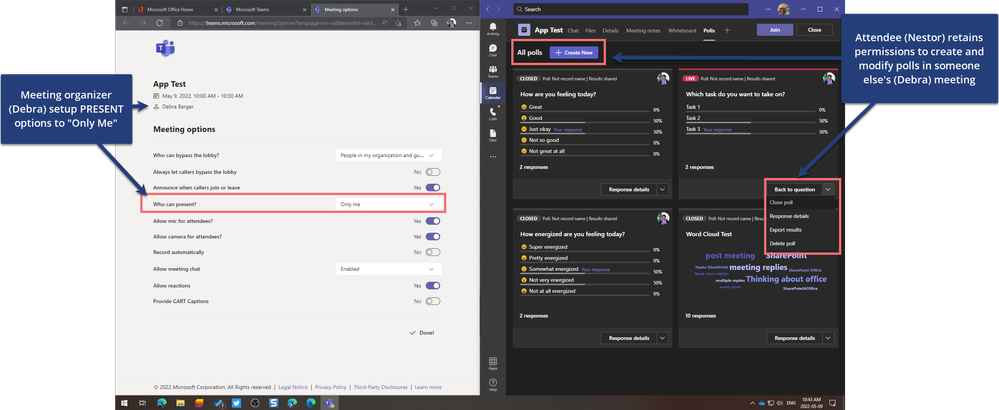
Task: Open Snagit from taskbar
Action: point(273,402)
